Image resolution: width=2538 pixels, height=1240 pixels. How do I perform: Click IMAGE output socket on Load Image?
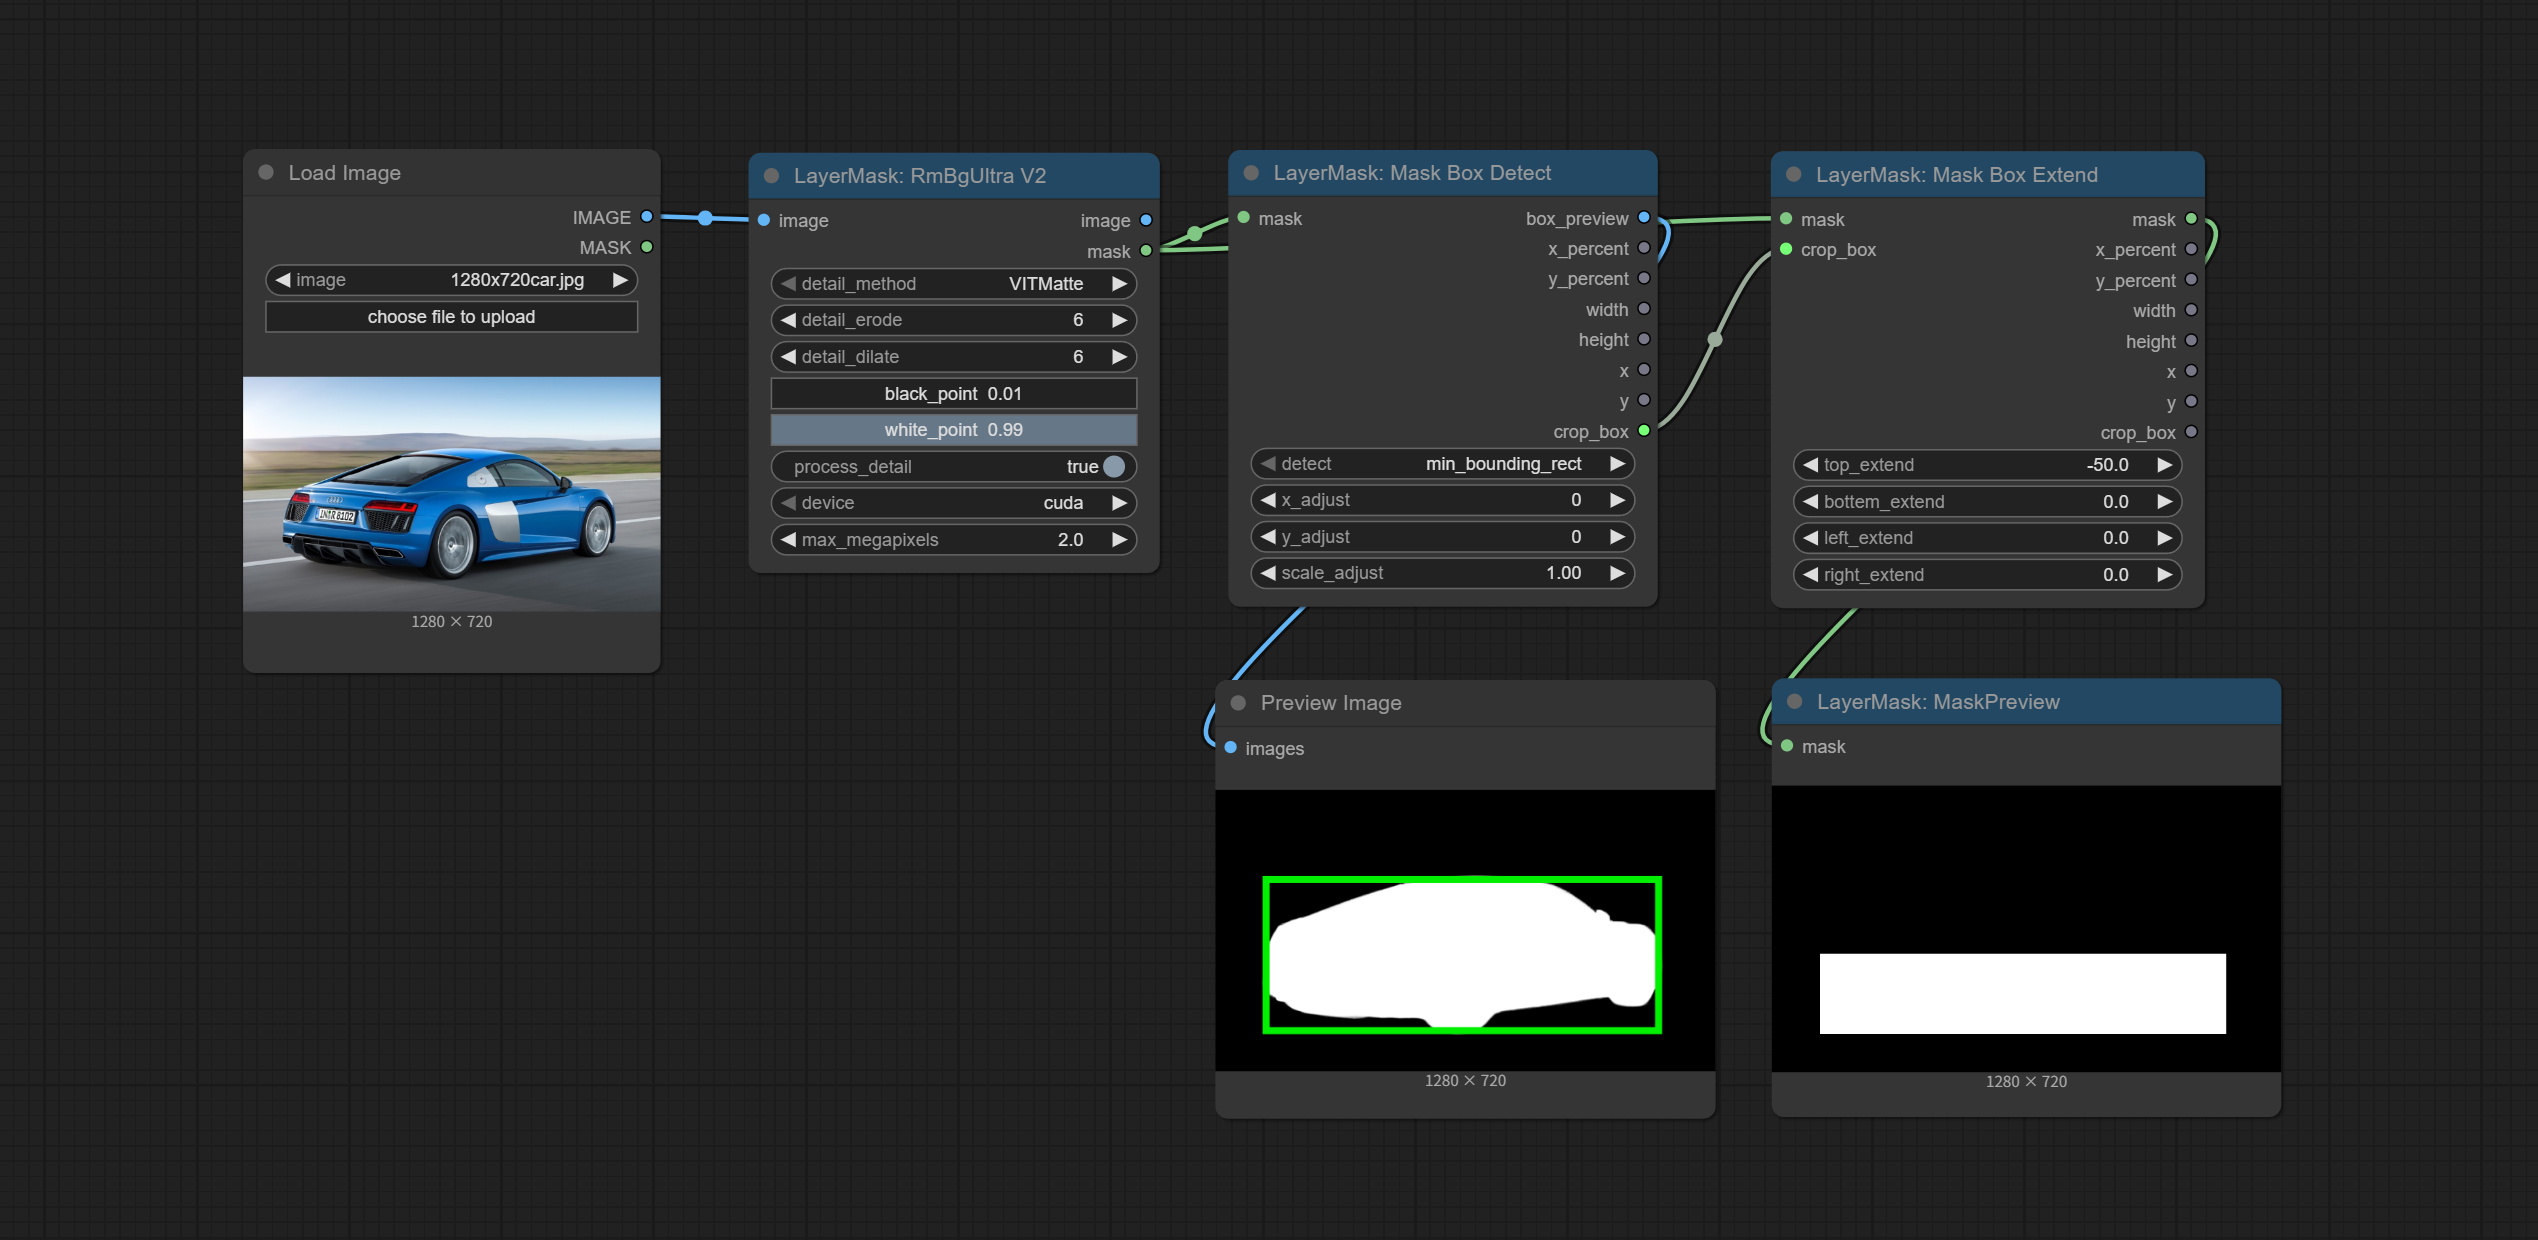pyautogui.click(x=647, y=217)
